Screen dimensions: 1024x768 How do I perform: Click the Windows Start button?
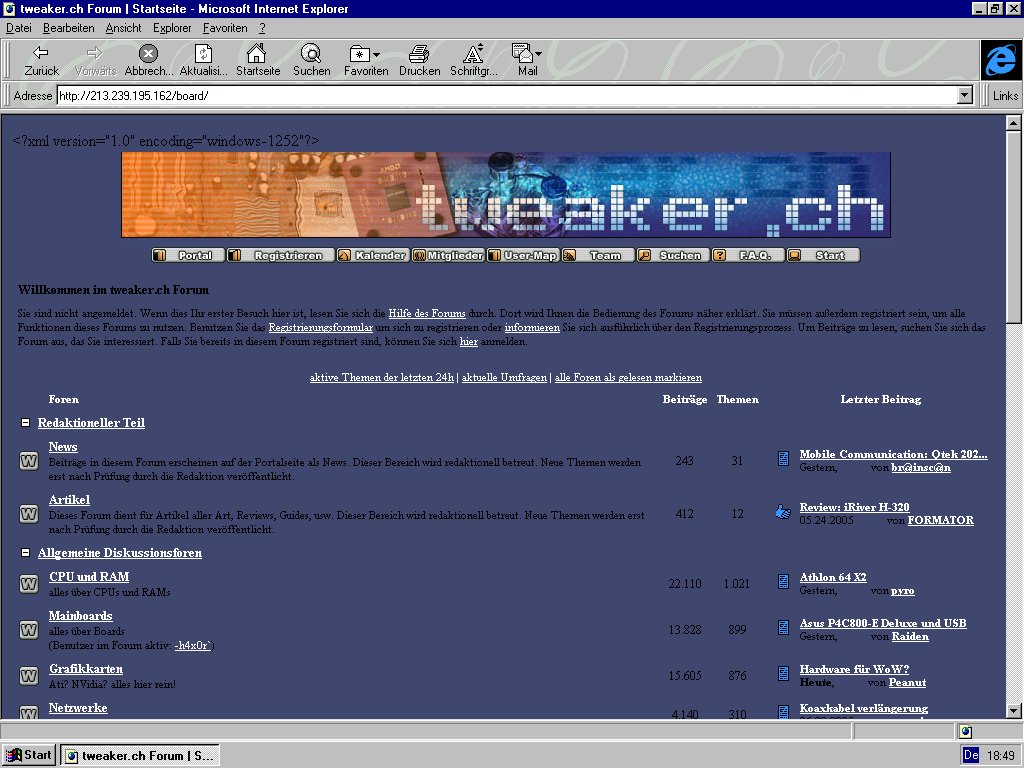pos(29,755)
